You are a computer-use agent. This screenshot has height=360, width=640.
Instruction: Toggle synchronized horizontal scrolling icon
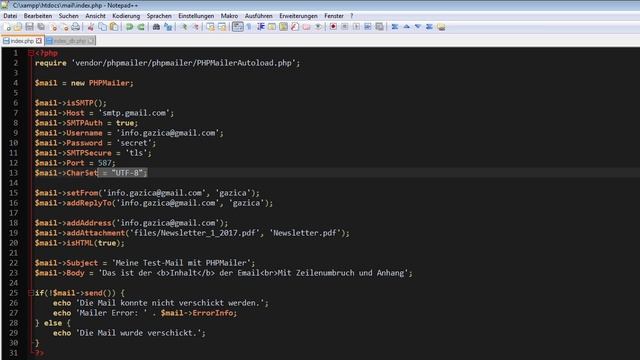click(x=222, y=27)
